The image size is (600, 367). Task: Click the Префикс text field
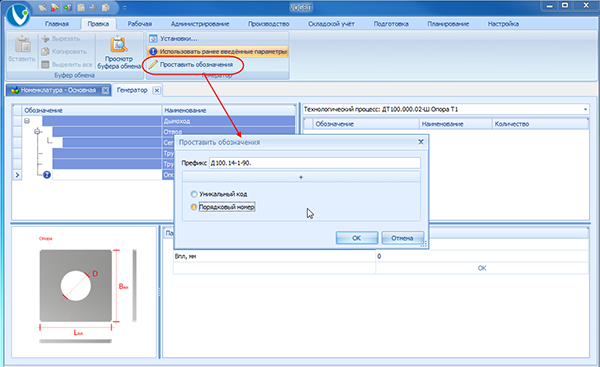(315, 163)
